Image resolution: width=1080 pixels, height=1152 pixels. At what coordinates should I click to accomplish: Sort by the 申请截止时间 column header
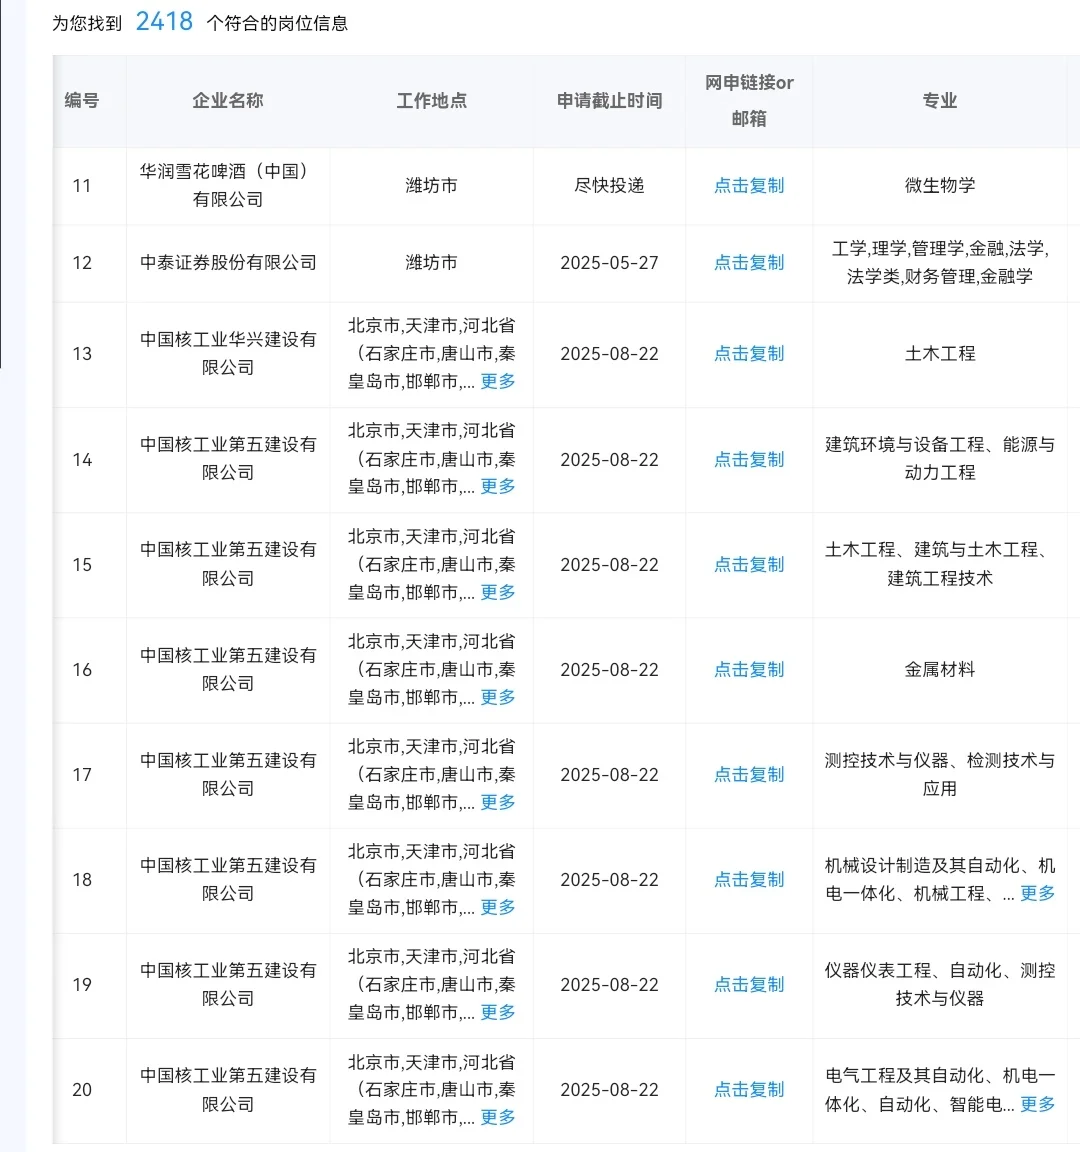pos(608,101)
